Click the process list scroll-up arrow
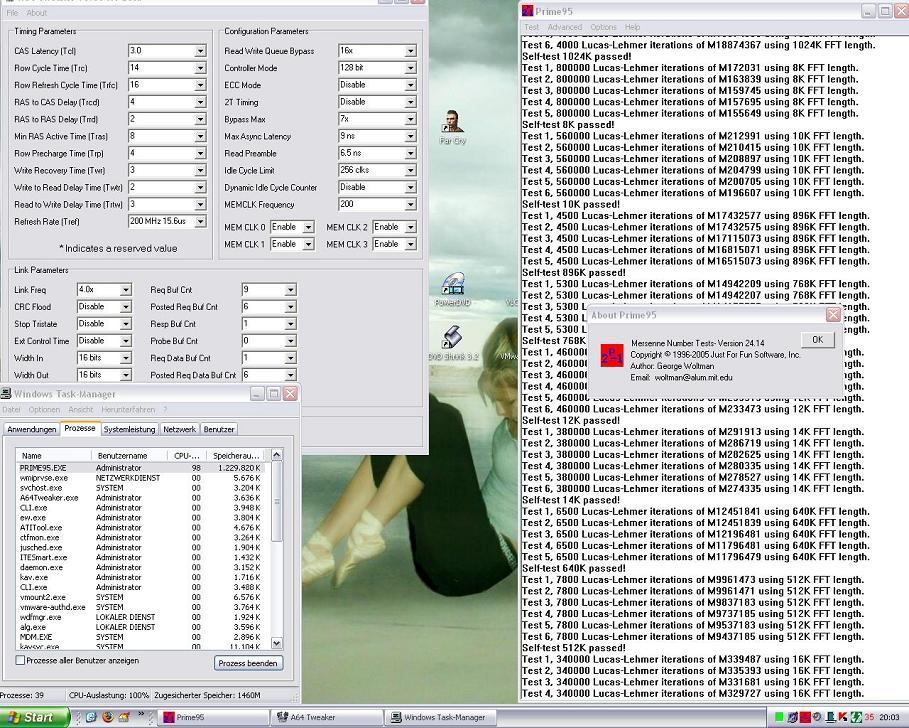Viewport: 909px width, 728px height. click(277, 455)
